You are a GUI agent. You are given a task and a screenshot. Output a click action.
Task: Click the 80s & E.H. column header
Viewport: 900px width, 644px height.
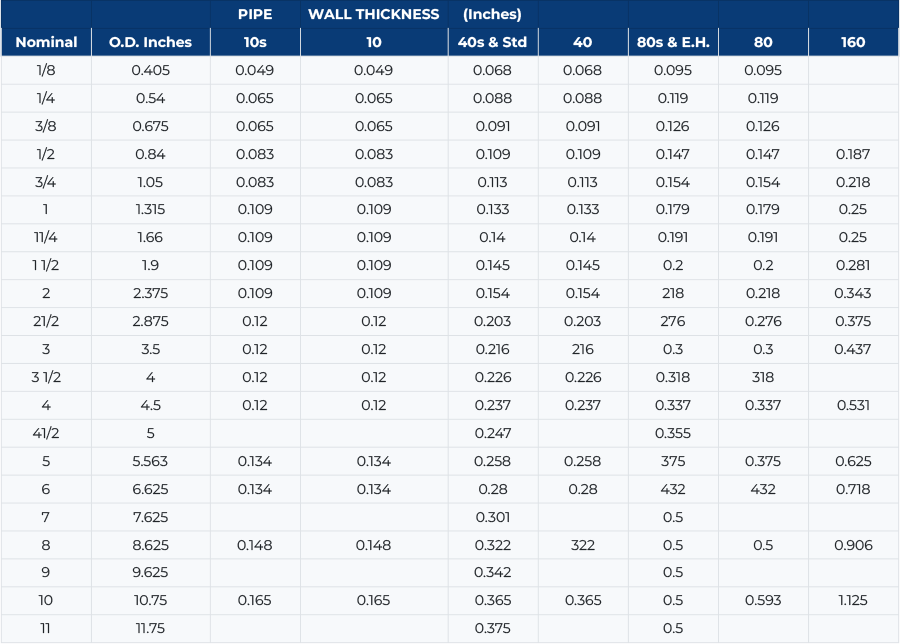pyautogui.click(x=672, y=42)
